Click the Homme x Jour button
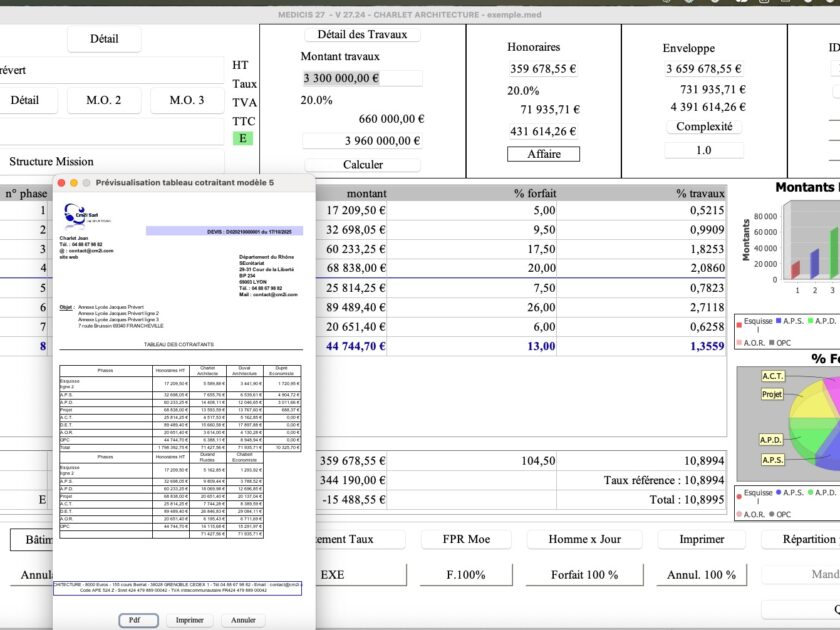 [x=584, y=539]
